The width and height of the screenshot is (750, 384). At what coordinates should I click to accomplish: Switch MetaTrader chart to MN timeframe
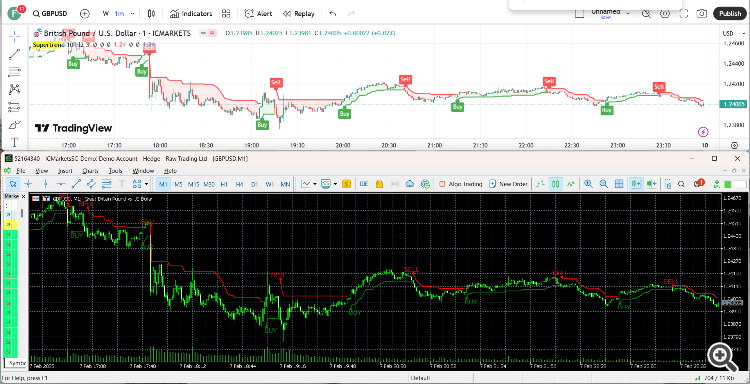click(285, 184)
